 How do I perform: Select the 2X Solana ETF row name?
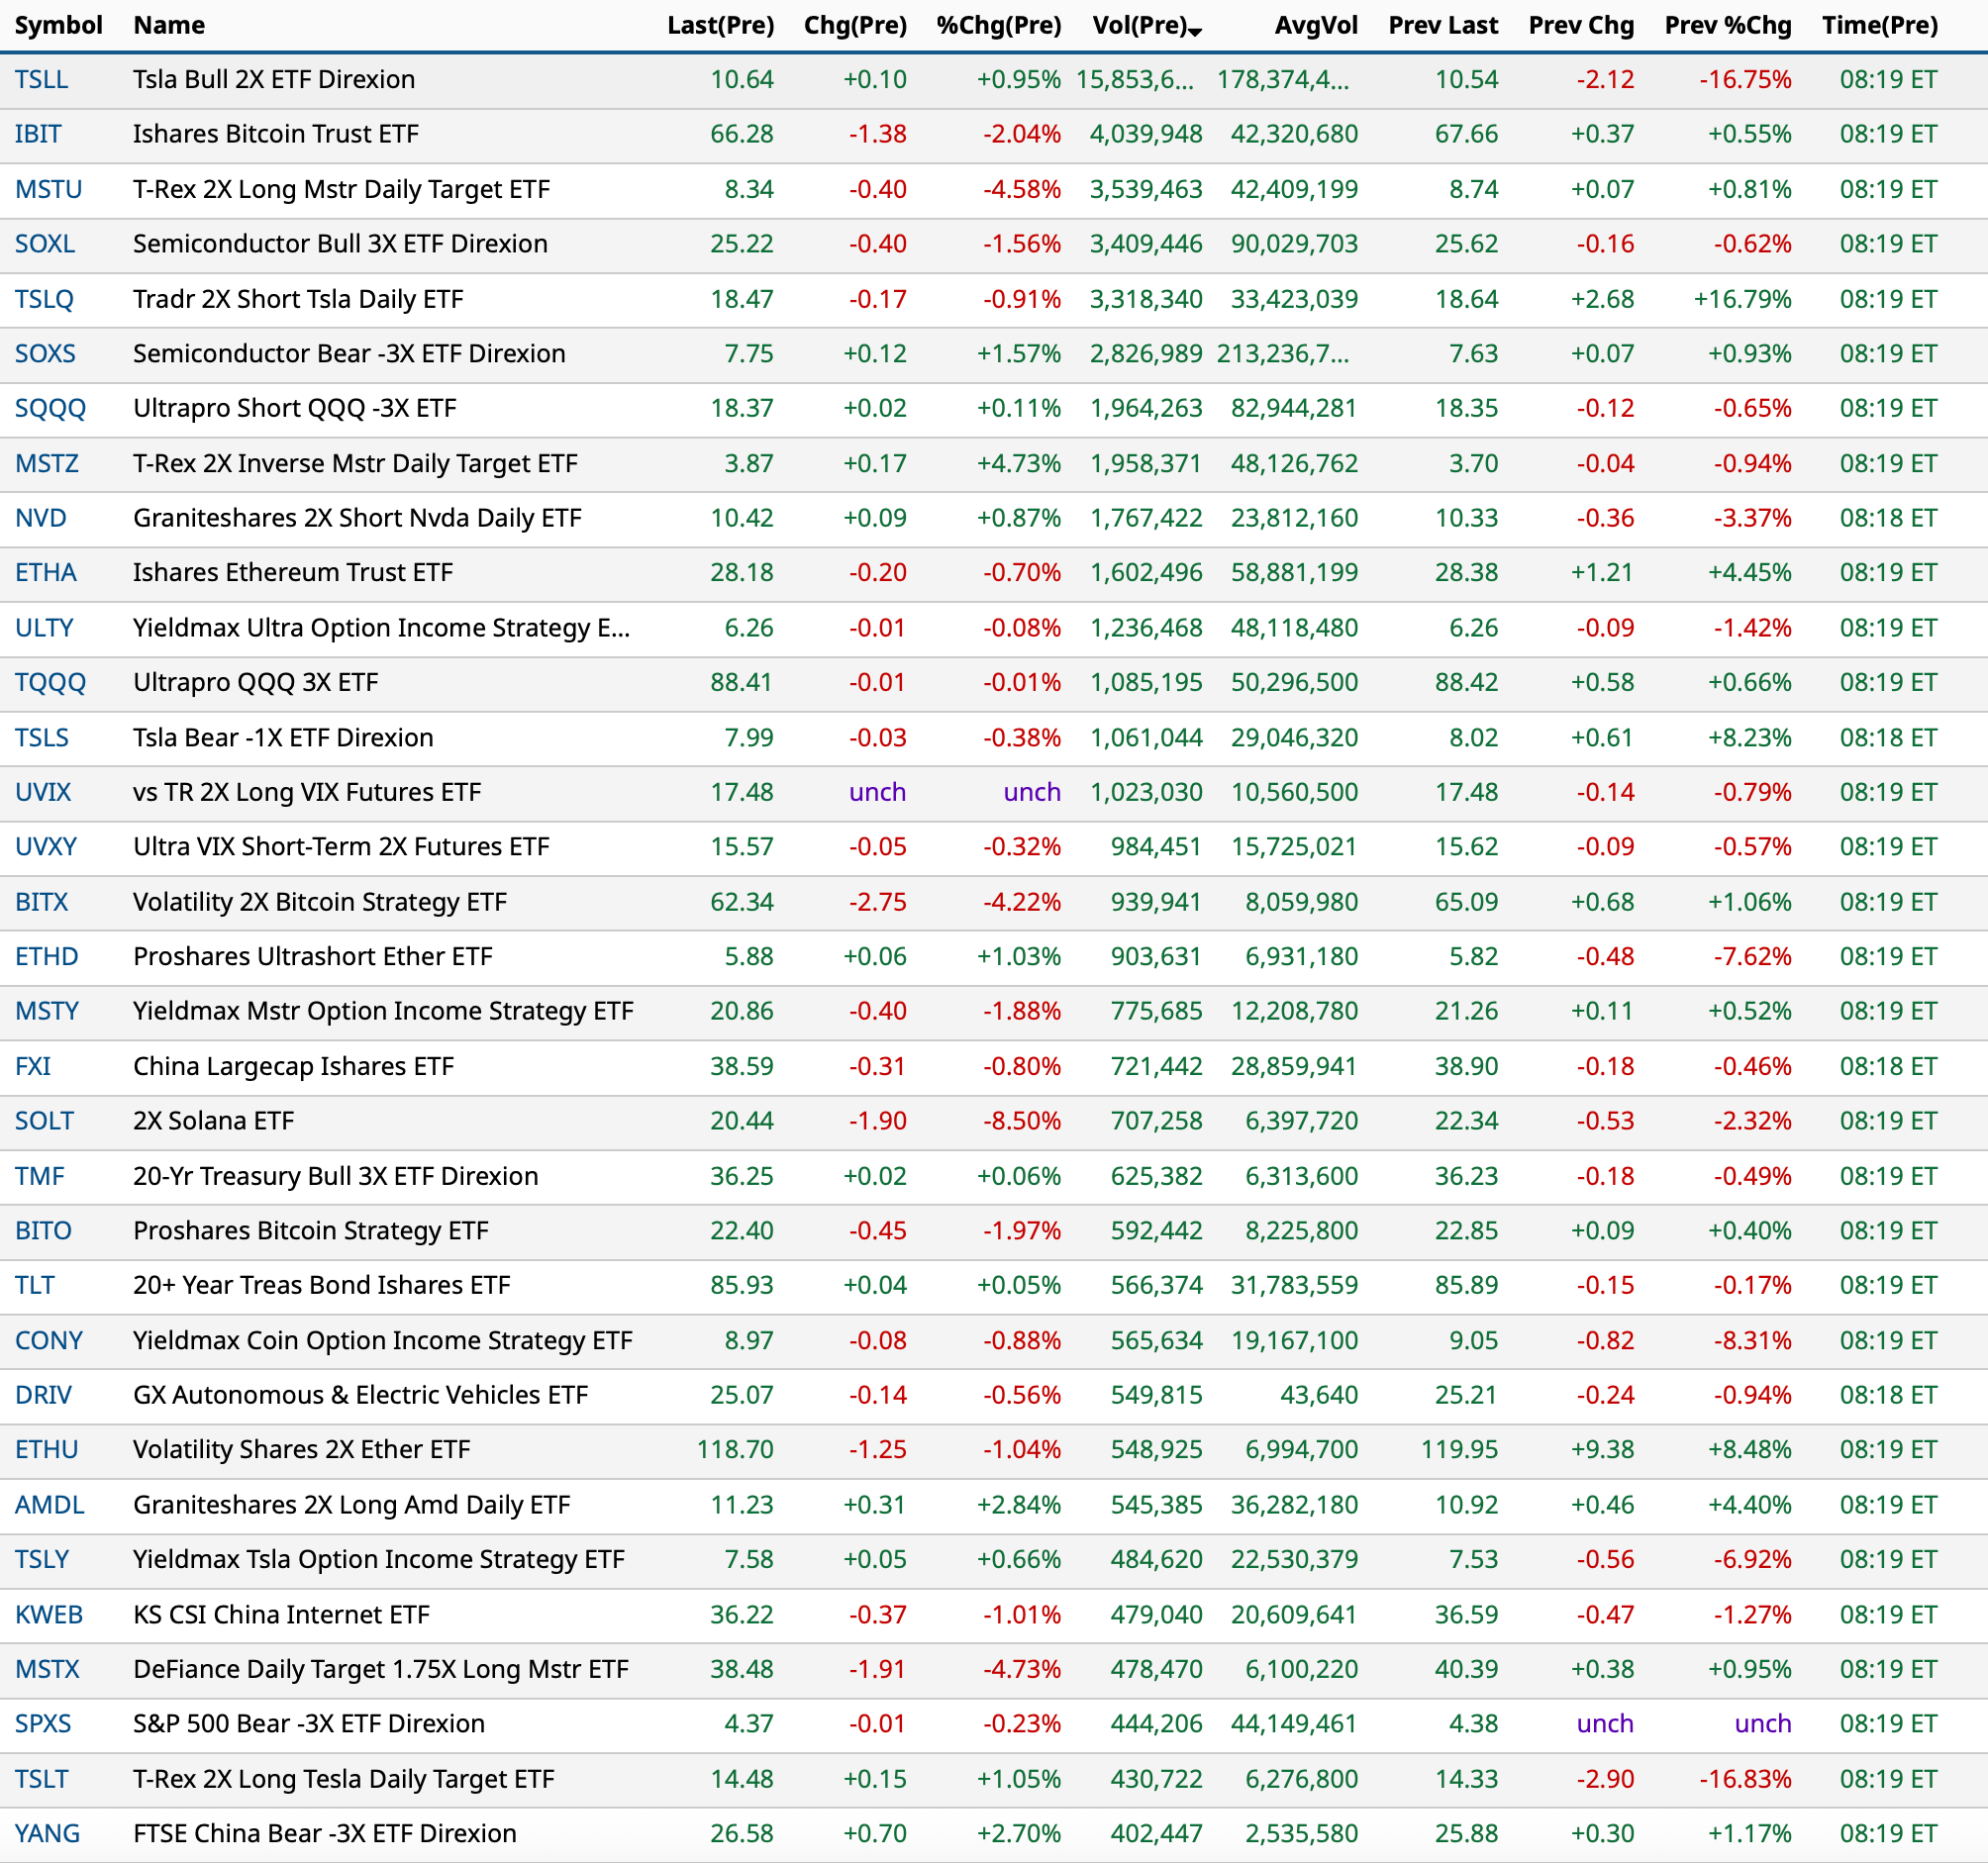pyautogui.click(x=213, y=1121)
